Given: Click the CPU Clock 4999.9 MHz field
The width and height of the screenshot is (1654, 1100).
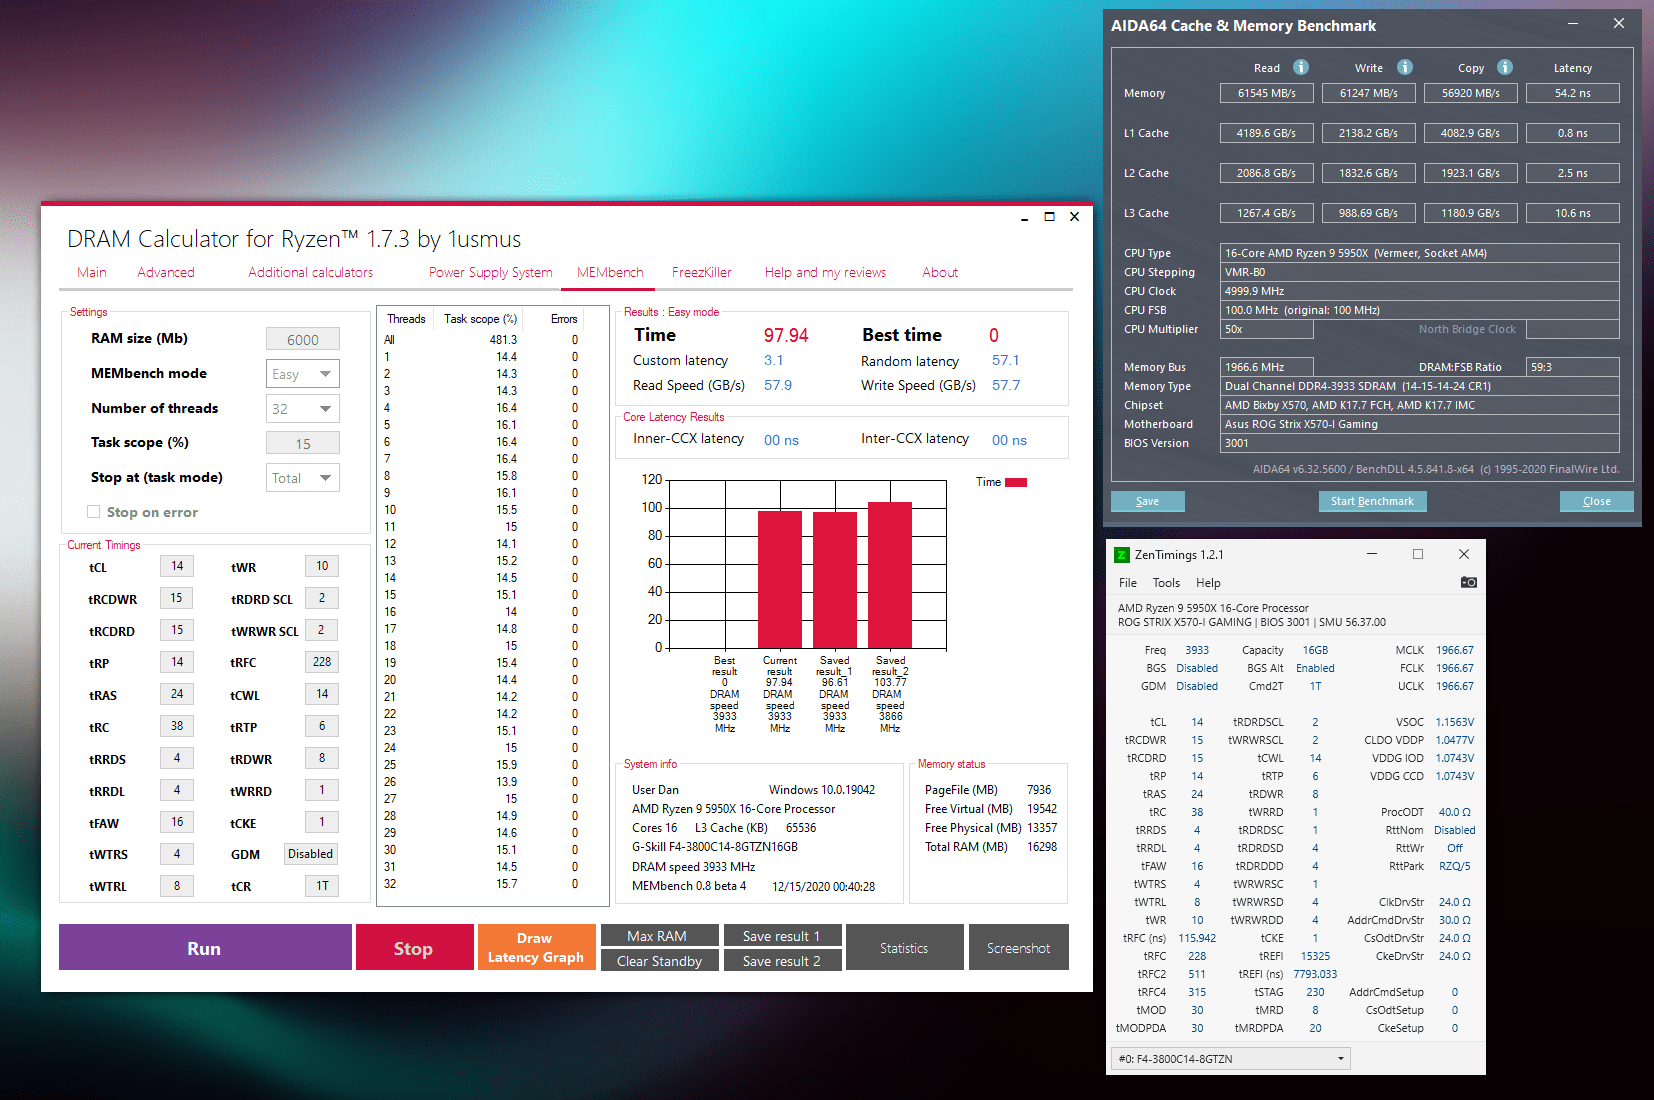Looking at the screenshot, I should (1420, 291).
